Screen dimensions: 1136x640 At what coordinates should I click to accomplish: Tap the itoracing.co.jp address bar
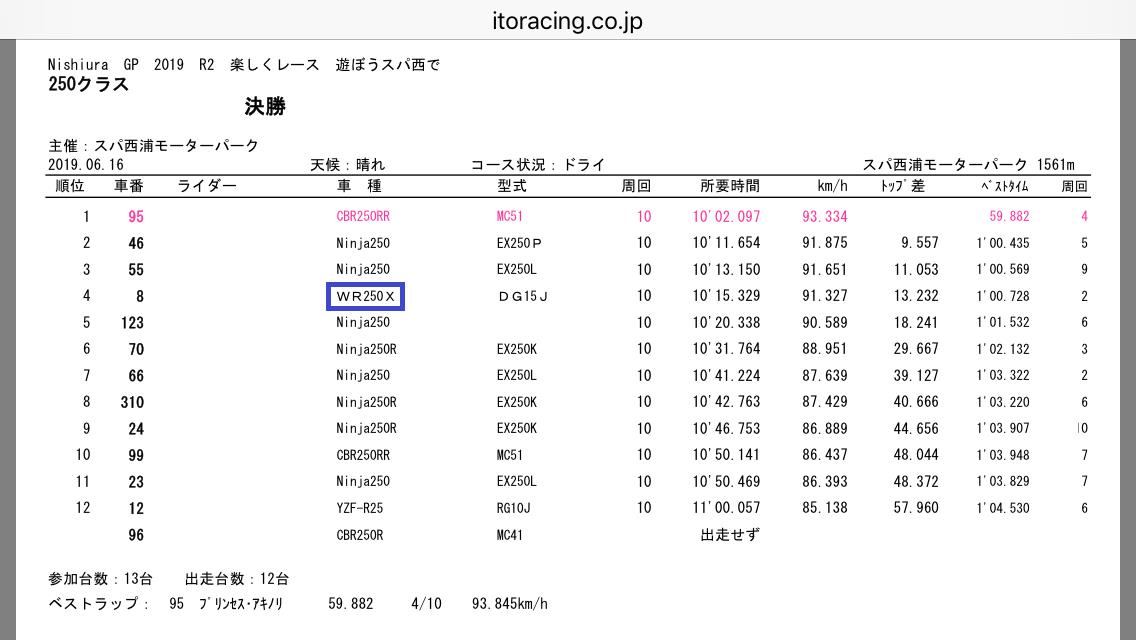tap(567, 20)
